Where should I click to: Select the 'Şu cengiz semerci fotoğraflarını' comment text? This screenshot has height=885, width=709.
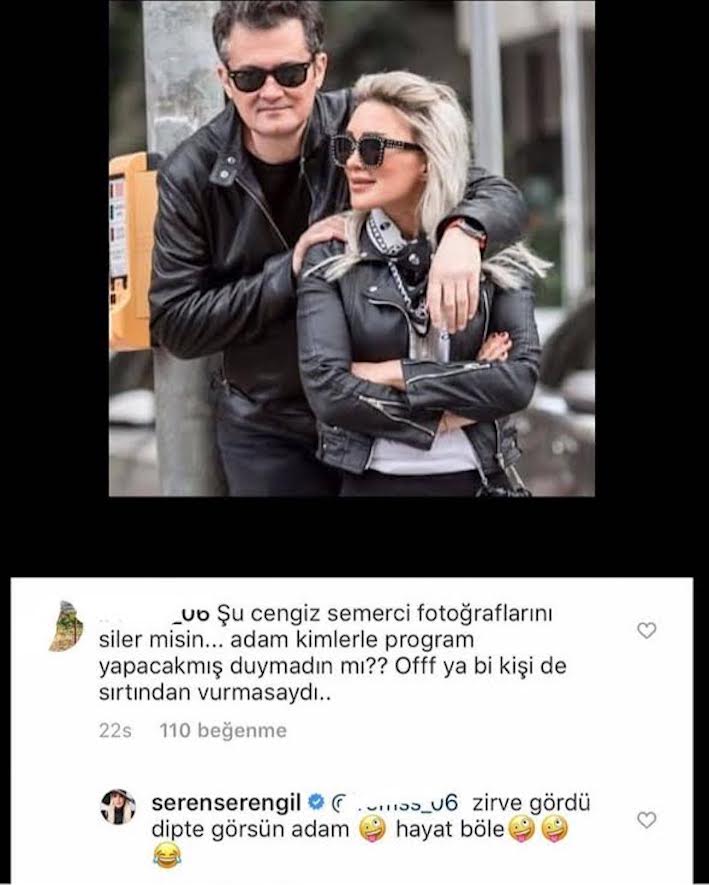pyautogui.click(x=385, y=614)
